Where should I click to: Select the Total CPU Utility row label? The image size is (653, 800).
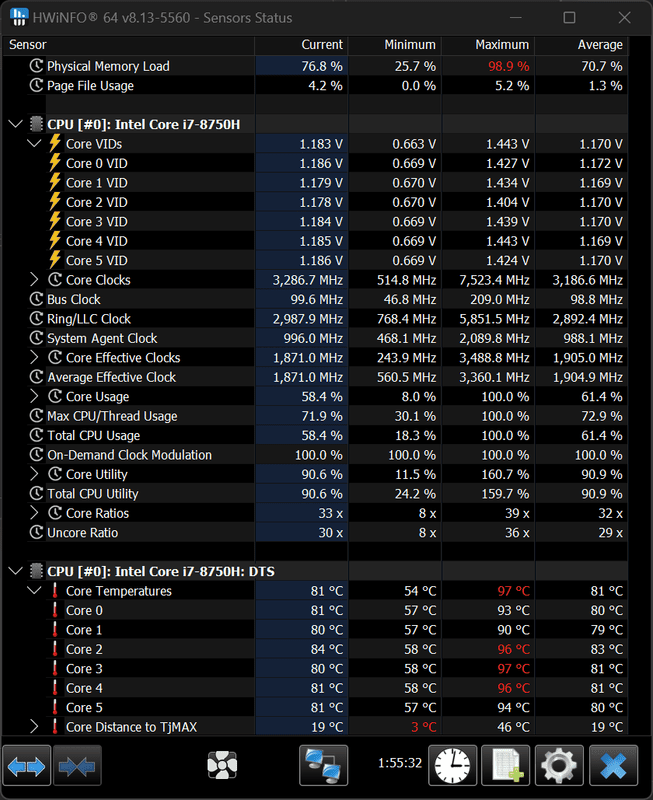tap(93, 493)
